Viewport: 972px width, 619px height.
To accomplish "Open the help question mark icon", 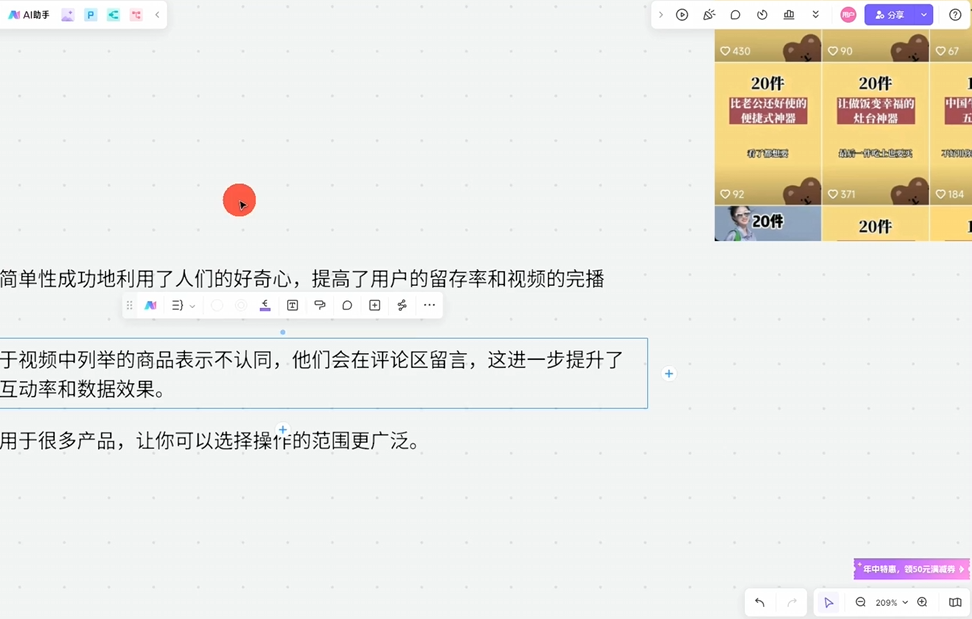I will click(955, 15).
